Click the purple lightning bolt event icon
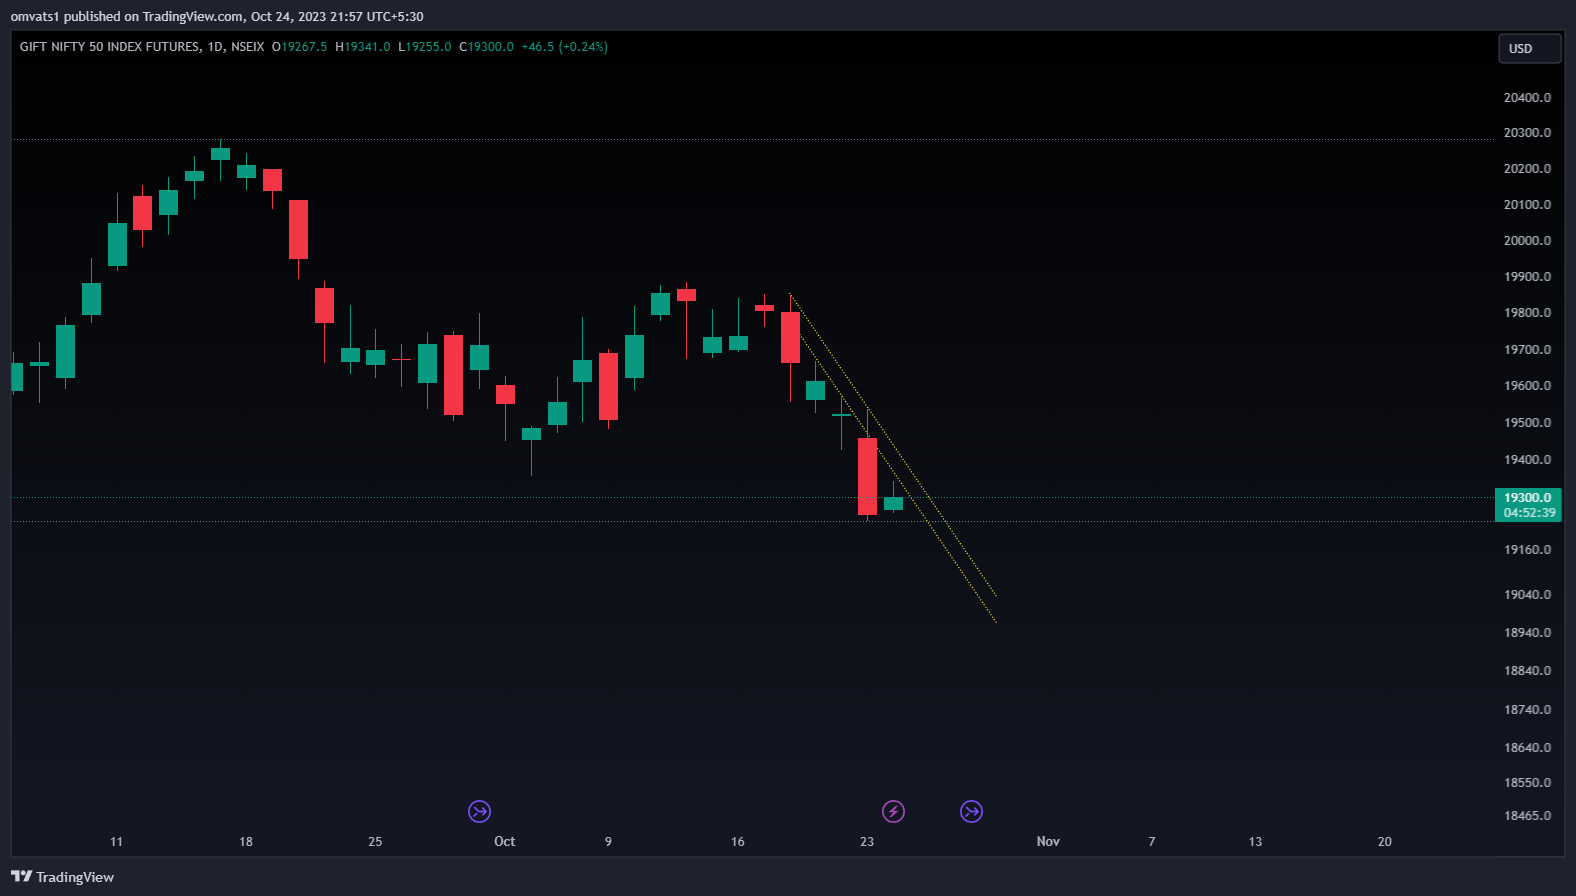 pos(893,811)
